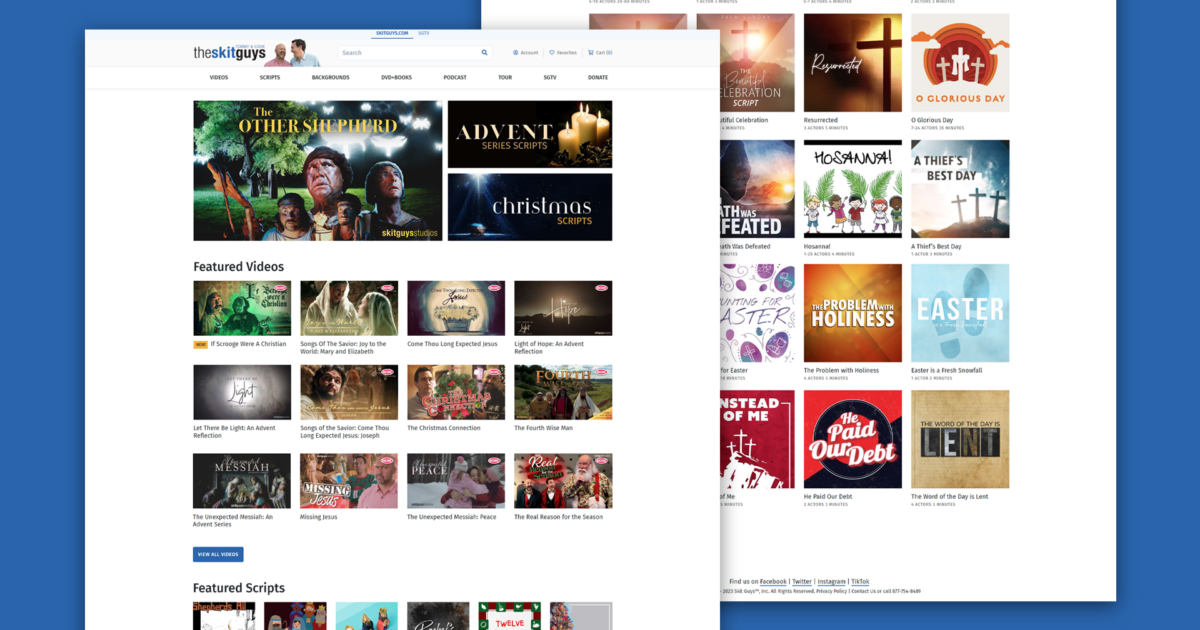Open the Backgrounds menu
This screenshot has width=1200, height=630.
click(x=330, y=77)
